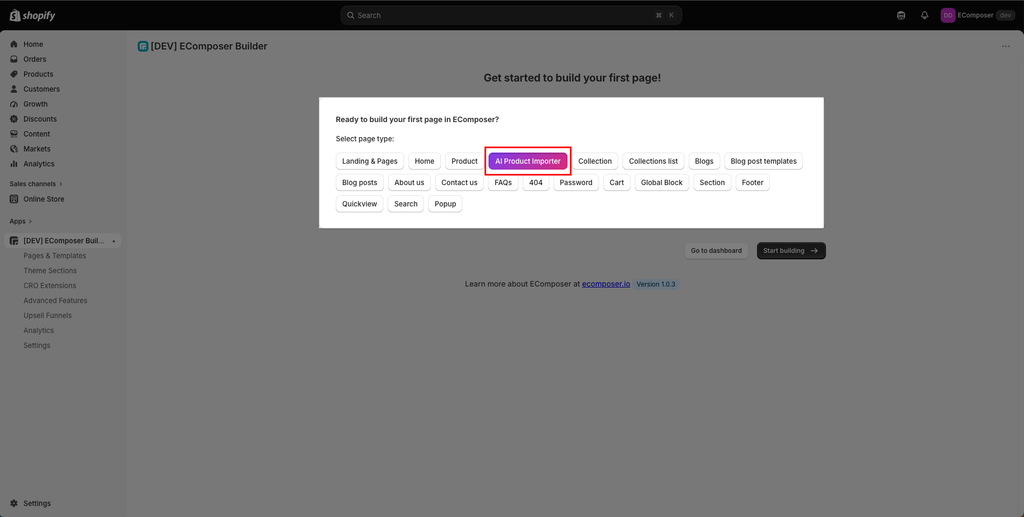Select the Search page type
The height and width of the screenshot is (517, 1024).
[x=406, y=204]
